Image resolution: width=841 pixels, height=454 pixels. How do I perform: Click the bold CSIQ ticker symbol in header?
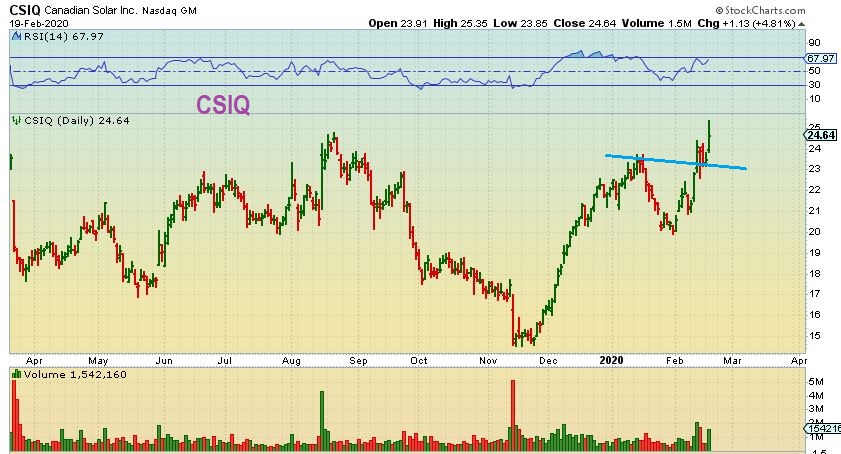(25, 10)
